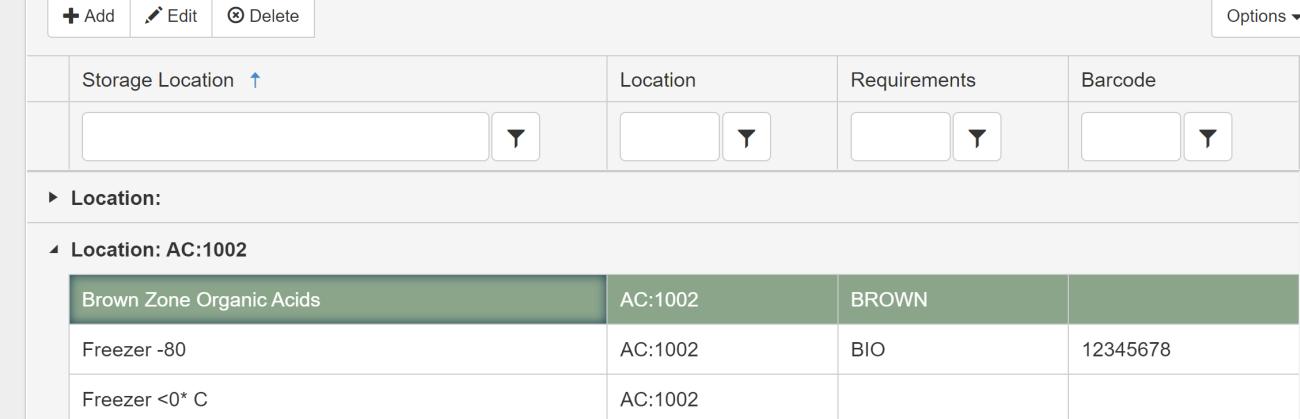Focus the Barcode filter text box
The image size is (1300, 419).
pyautogui.click(x=1131, y=137)
